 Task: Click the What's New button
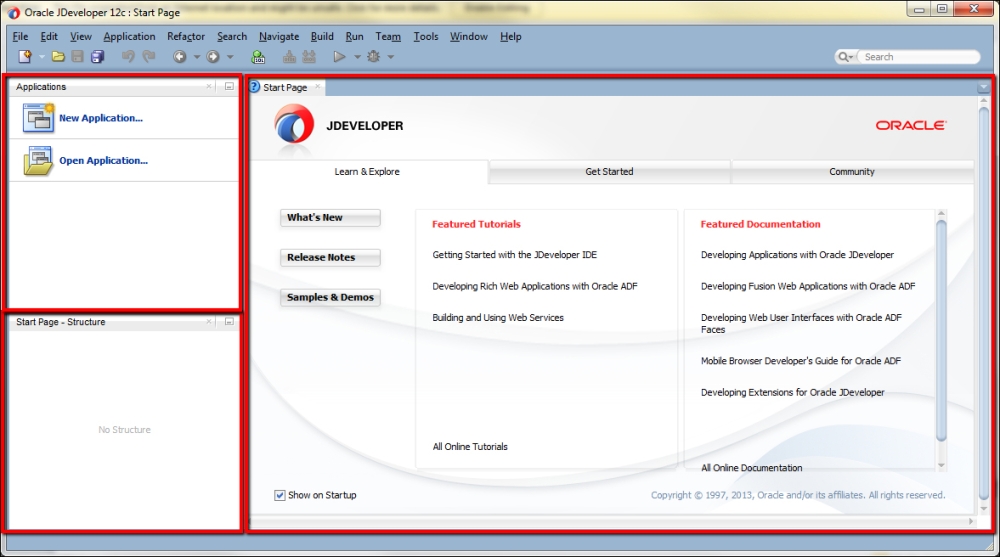click(330, 218)
